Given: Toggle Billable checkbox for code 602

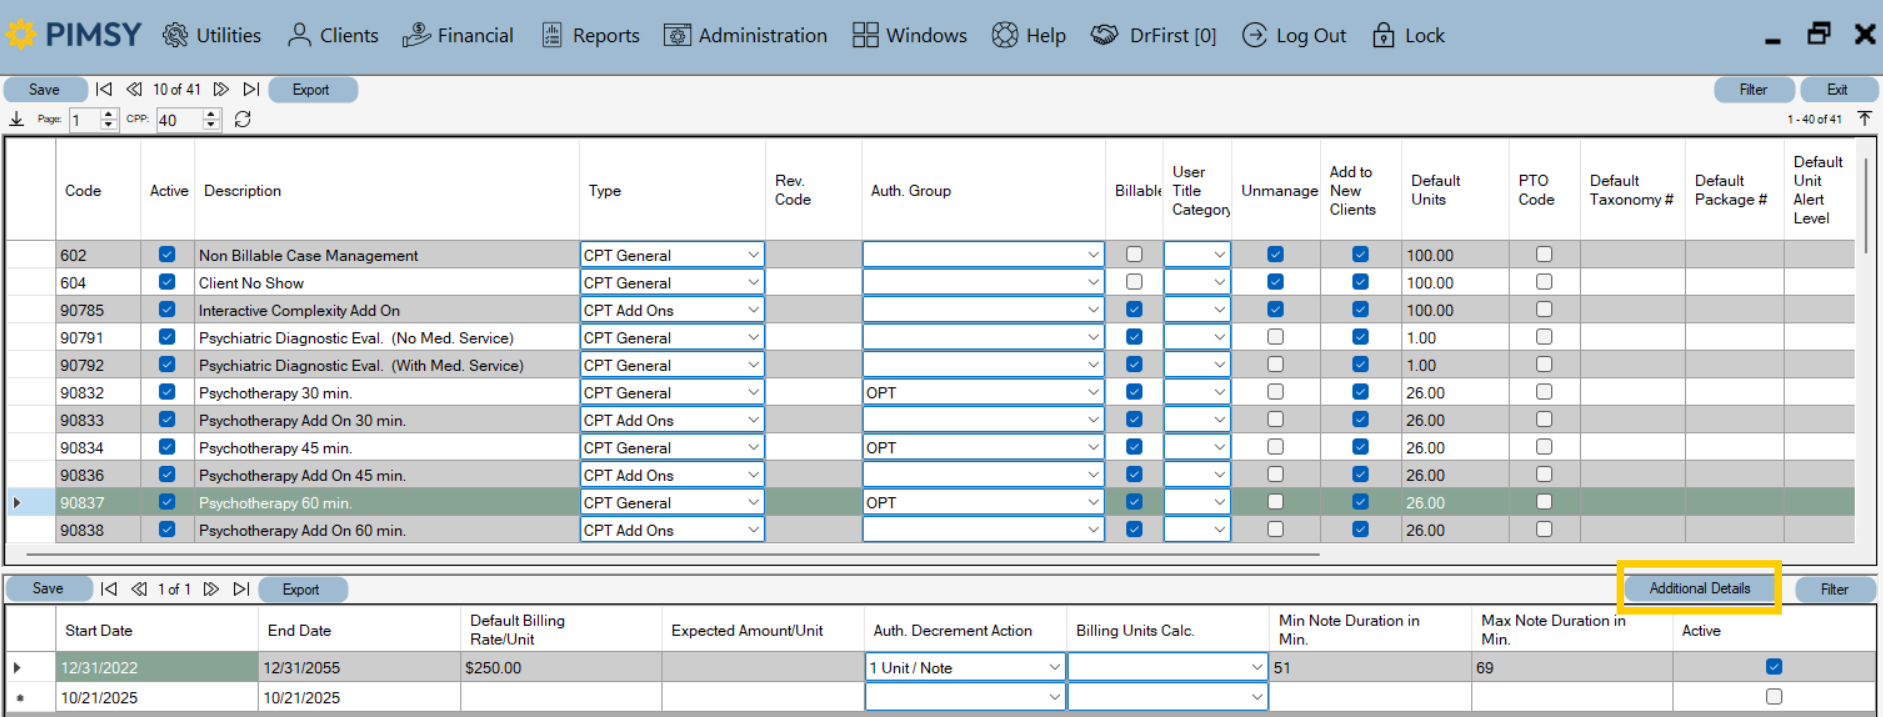Looking at the screenshot, I should (x=1134, y=255).
